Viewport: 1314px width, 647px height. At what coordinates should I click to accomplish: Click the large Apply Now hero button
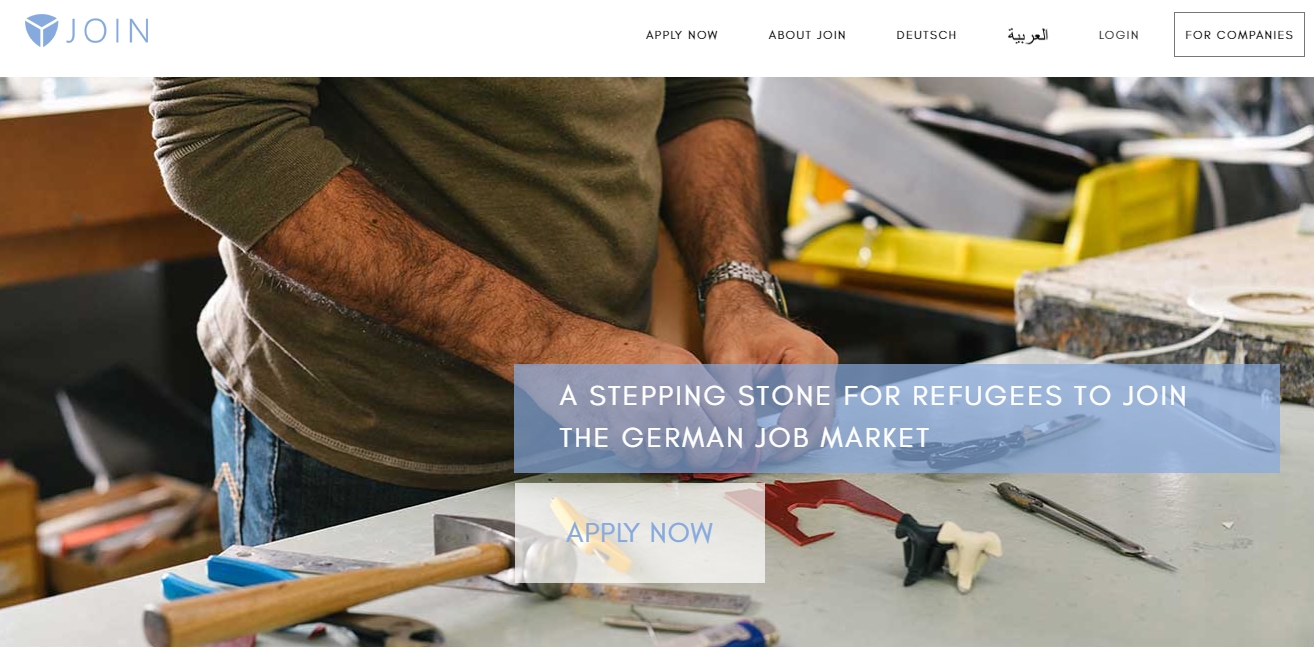pyautogui.click(x=640, y=533)
